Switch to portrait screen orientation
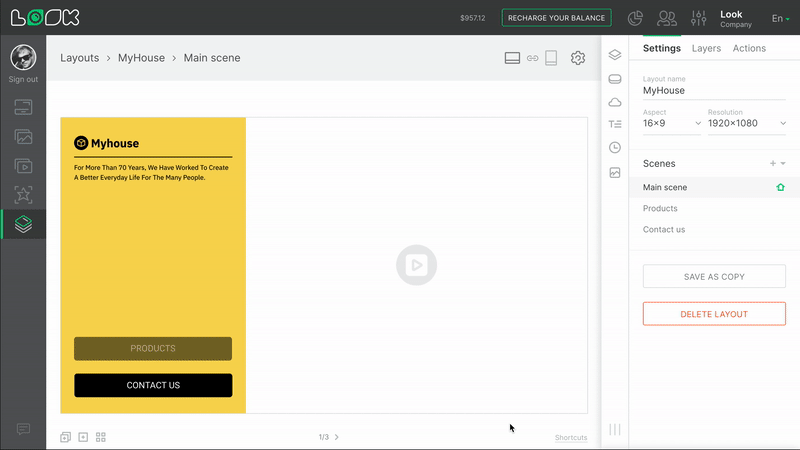 click(x=551, y=58)
